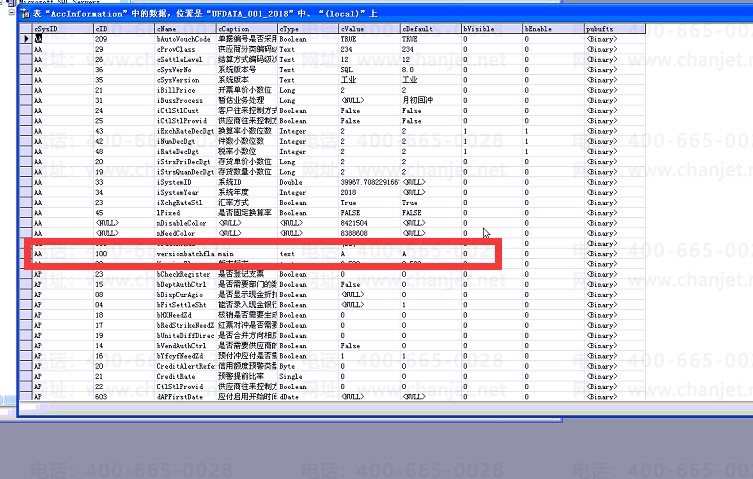Click the Double type cell
The image size is (753, 479).
click(308, 182)
